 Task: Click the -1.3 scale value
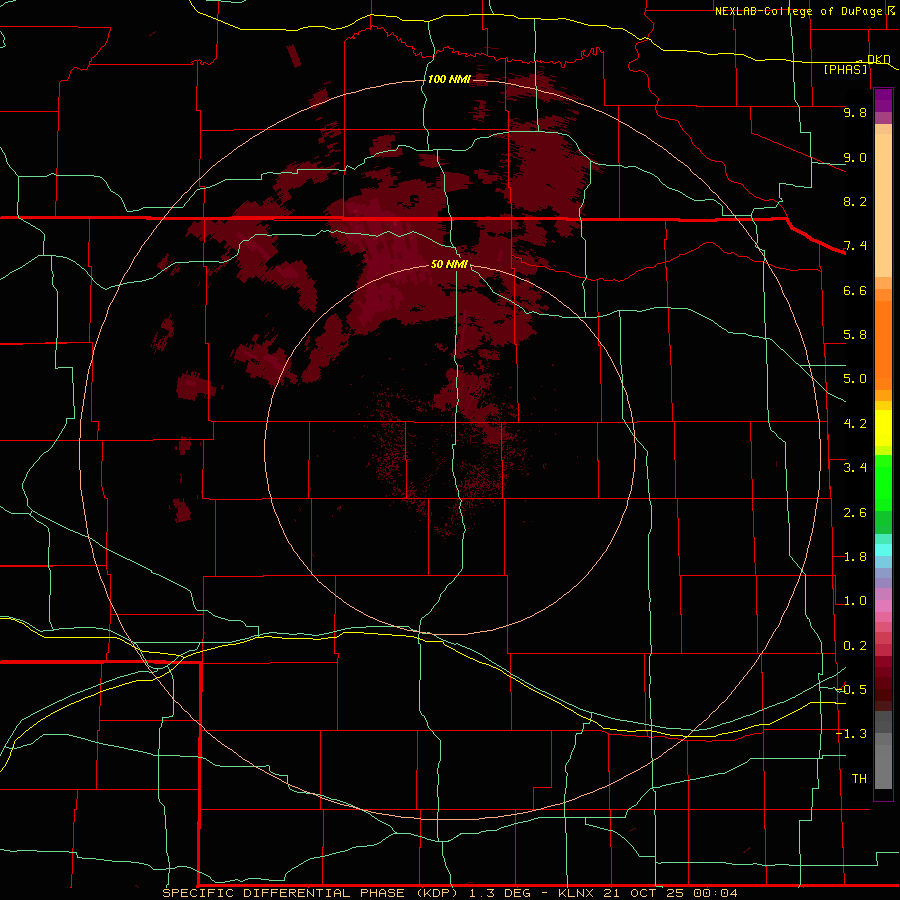coord(851,734)
